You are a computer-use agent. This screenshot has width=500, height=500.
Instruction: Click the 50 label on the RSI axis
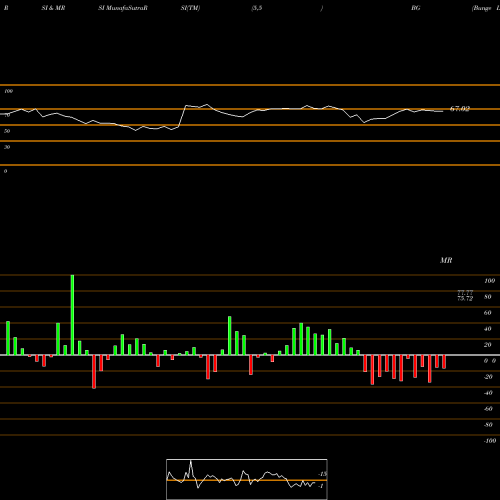point(7,131)
